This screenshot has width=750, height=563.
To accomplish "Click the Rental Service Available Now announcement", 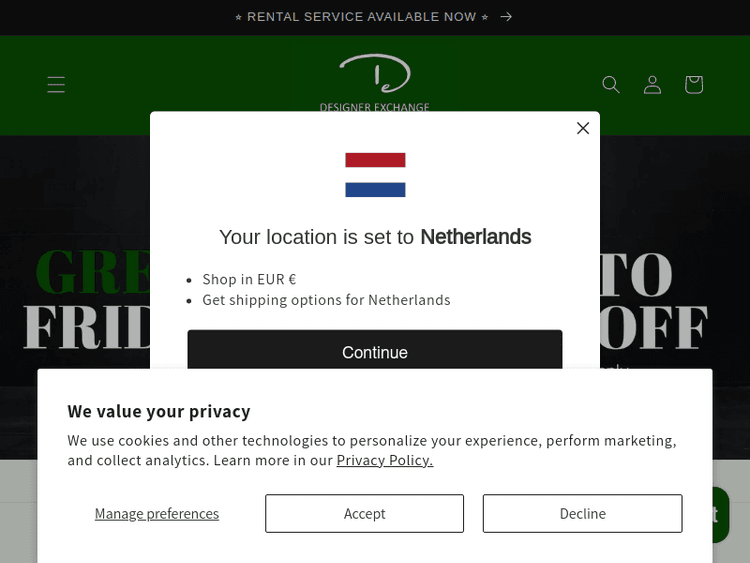I will click(x=361, y=17).
